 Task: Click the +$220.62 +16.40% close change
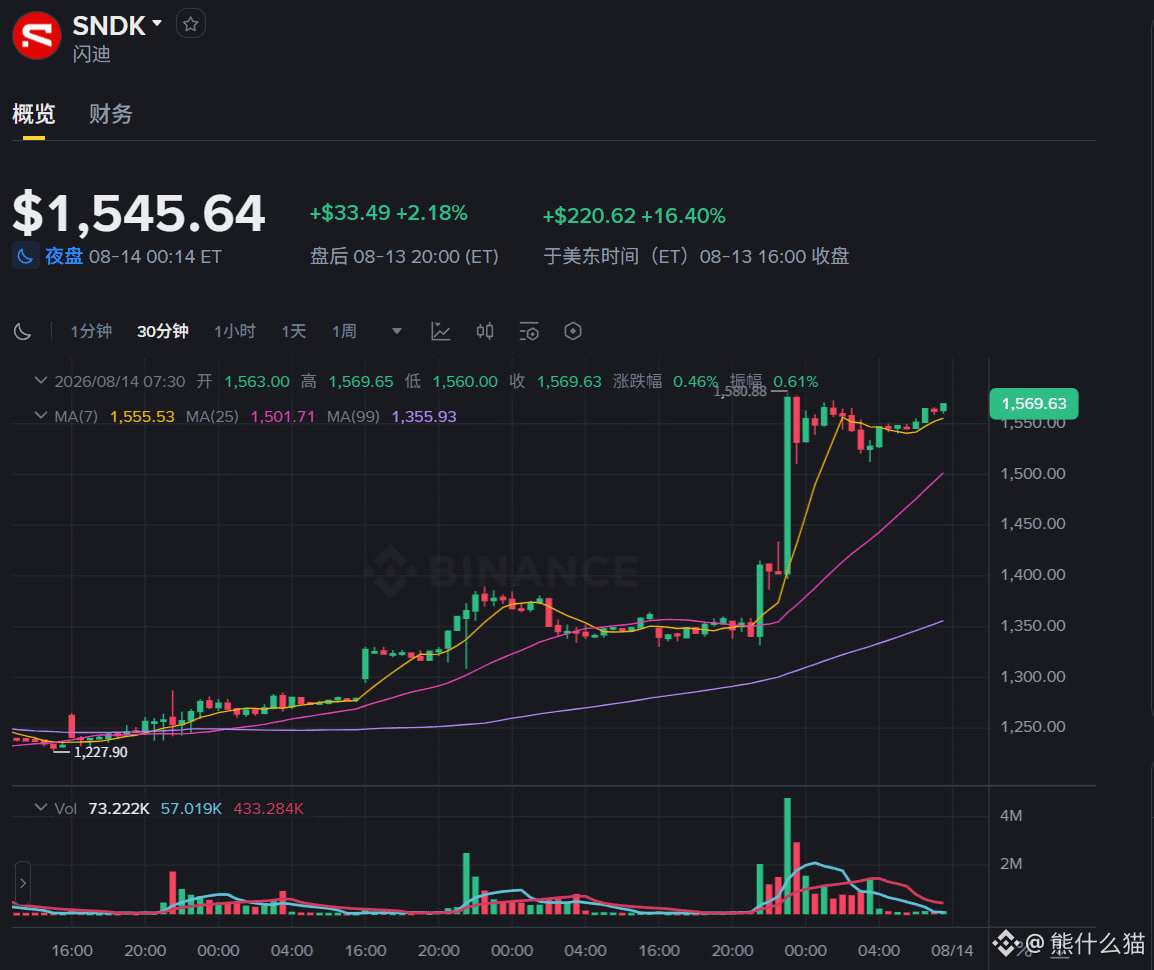pos(634,216)
